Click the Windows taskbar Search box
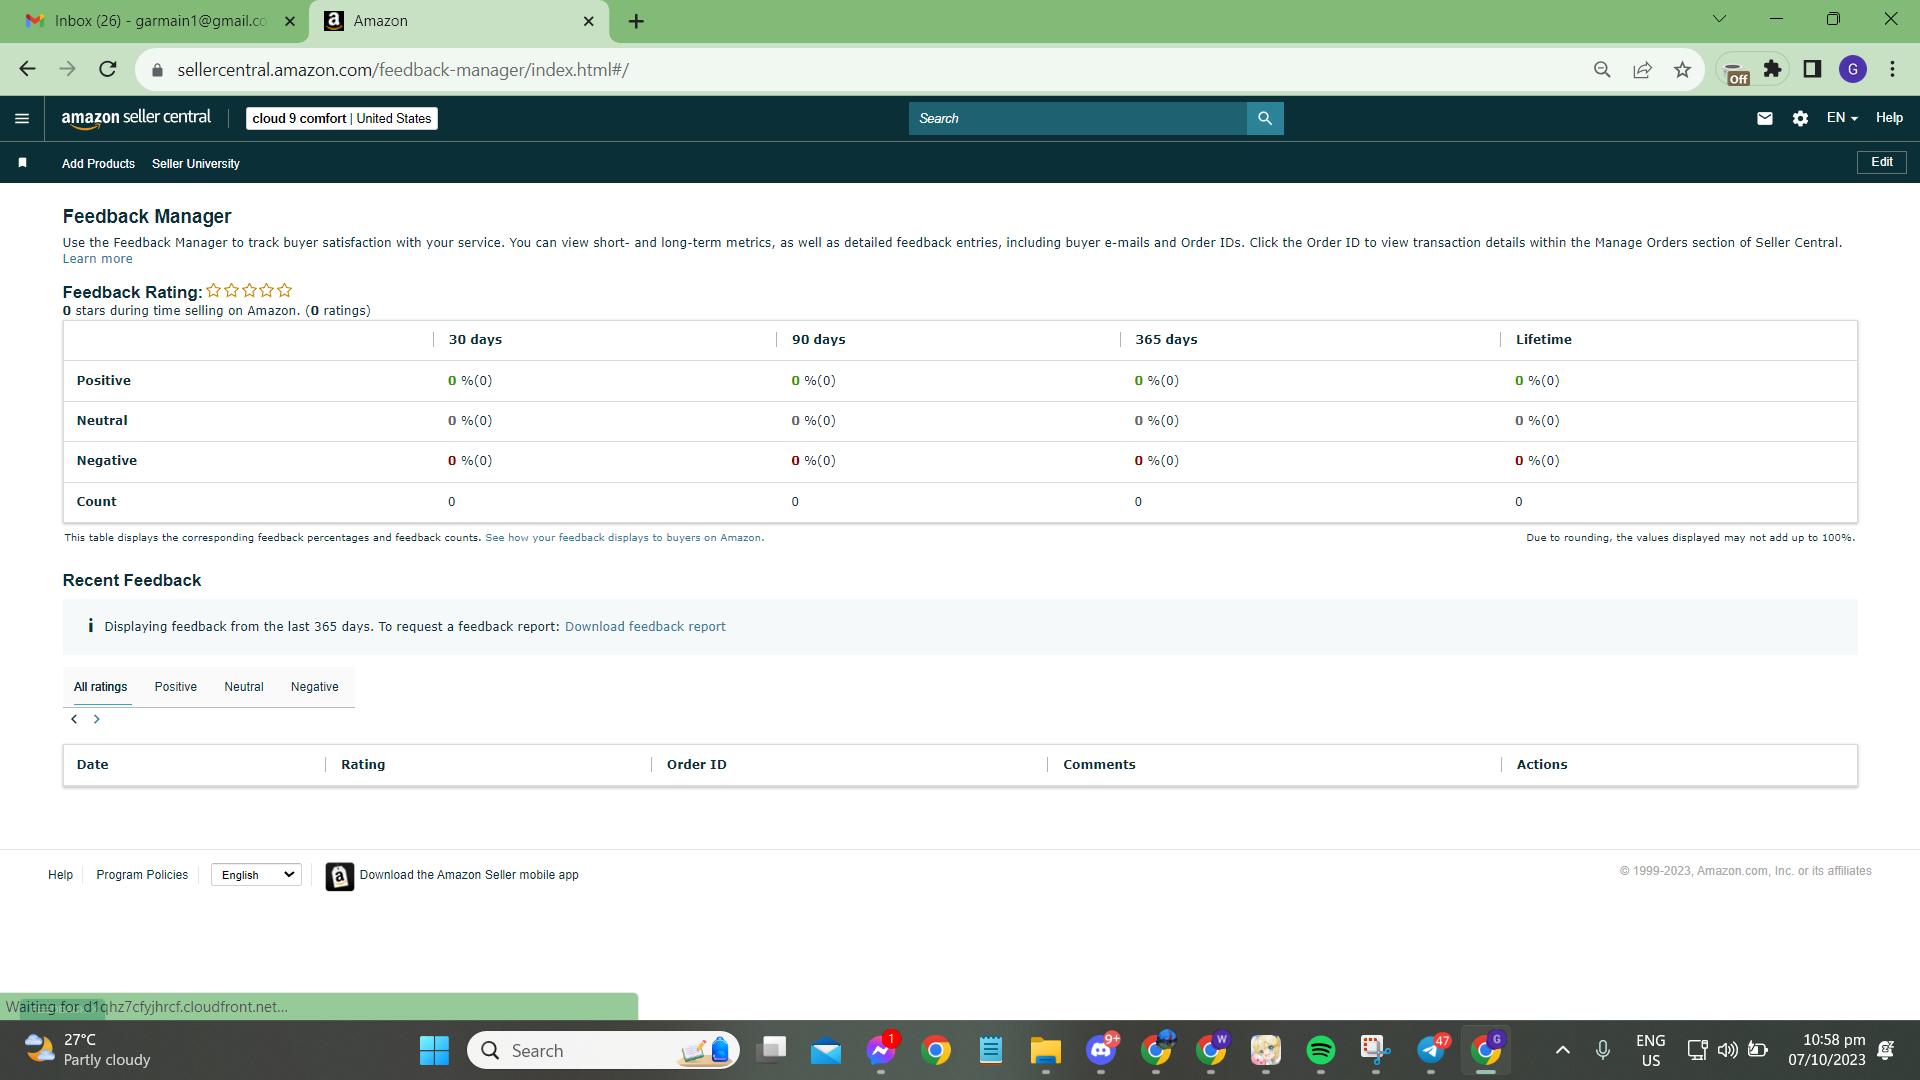1920x1080 pixels. tap(603, 1050)
